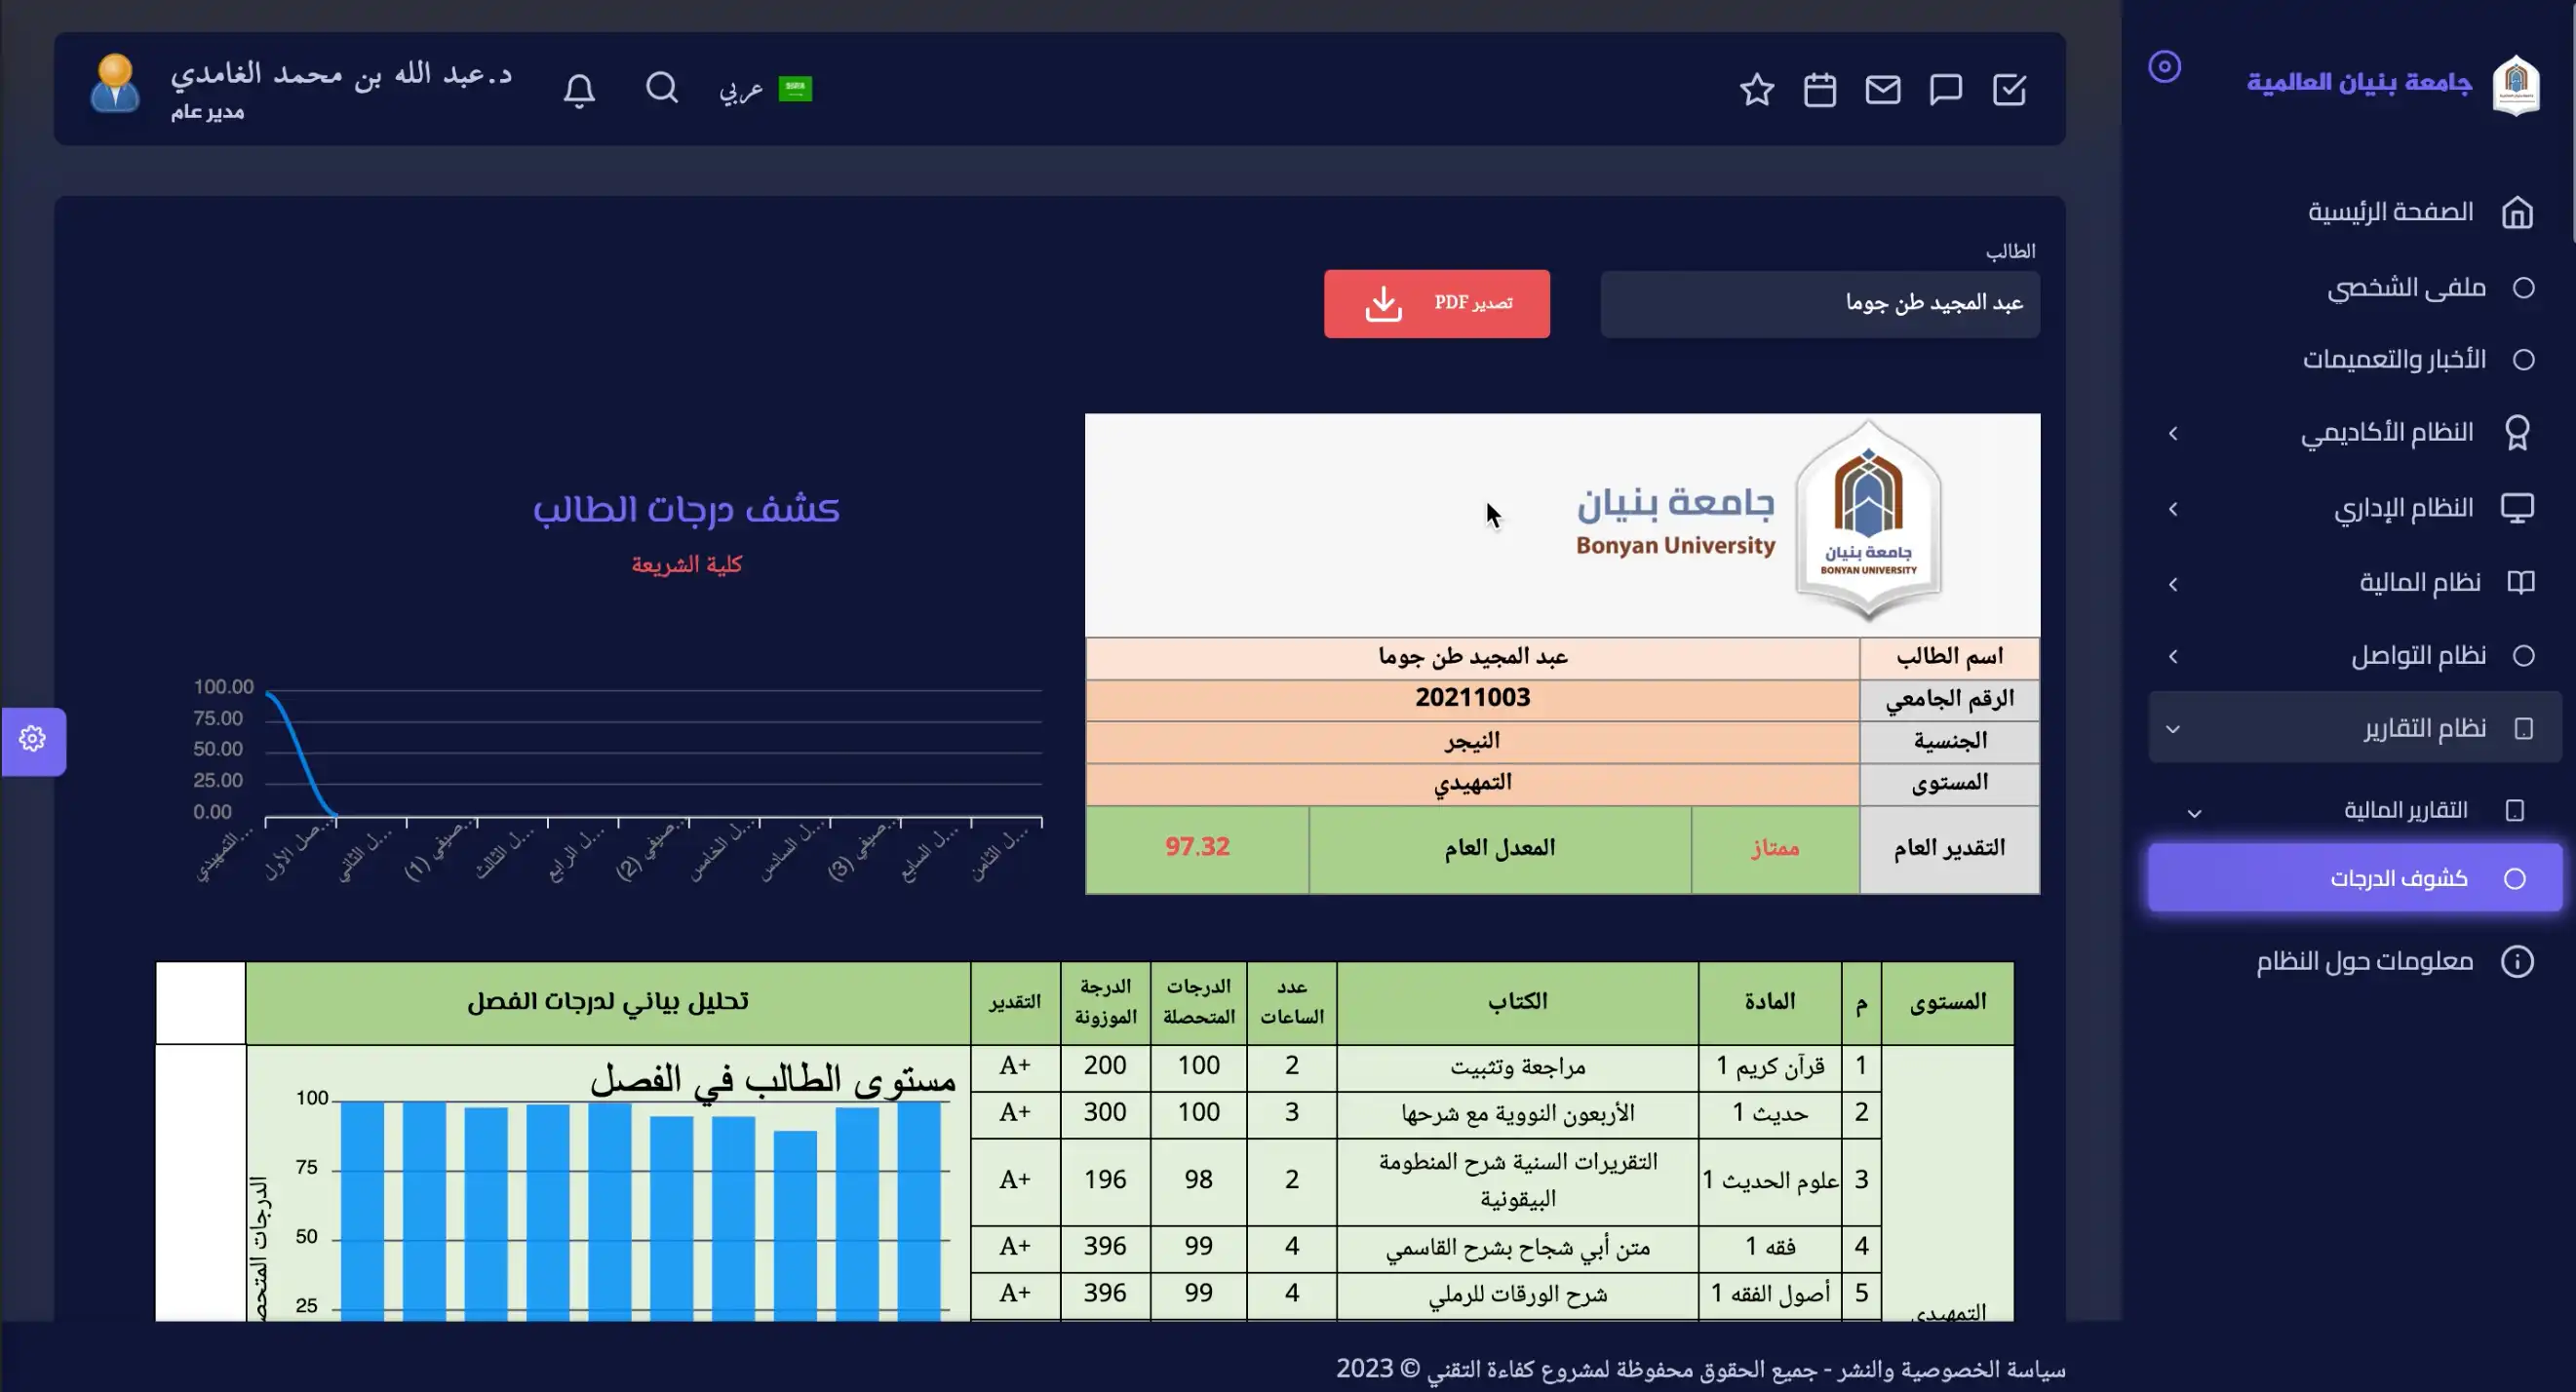Click the tasks checkmark-square icon

(2009, 90)
